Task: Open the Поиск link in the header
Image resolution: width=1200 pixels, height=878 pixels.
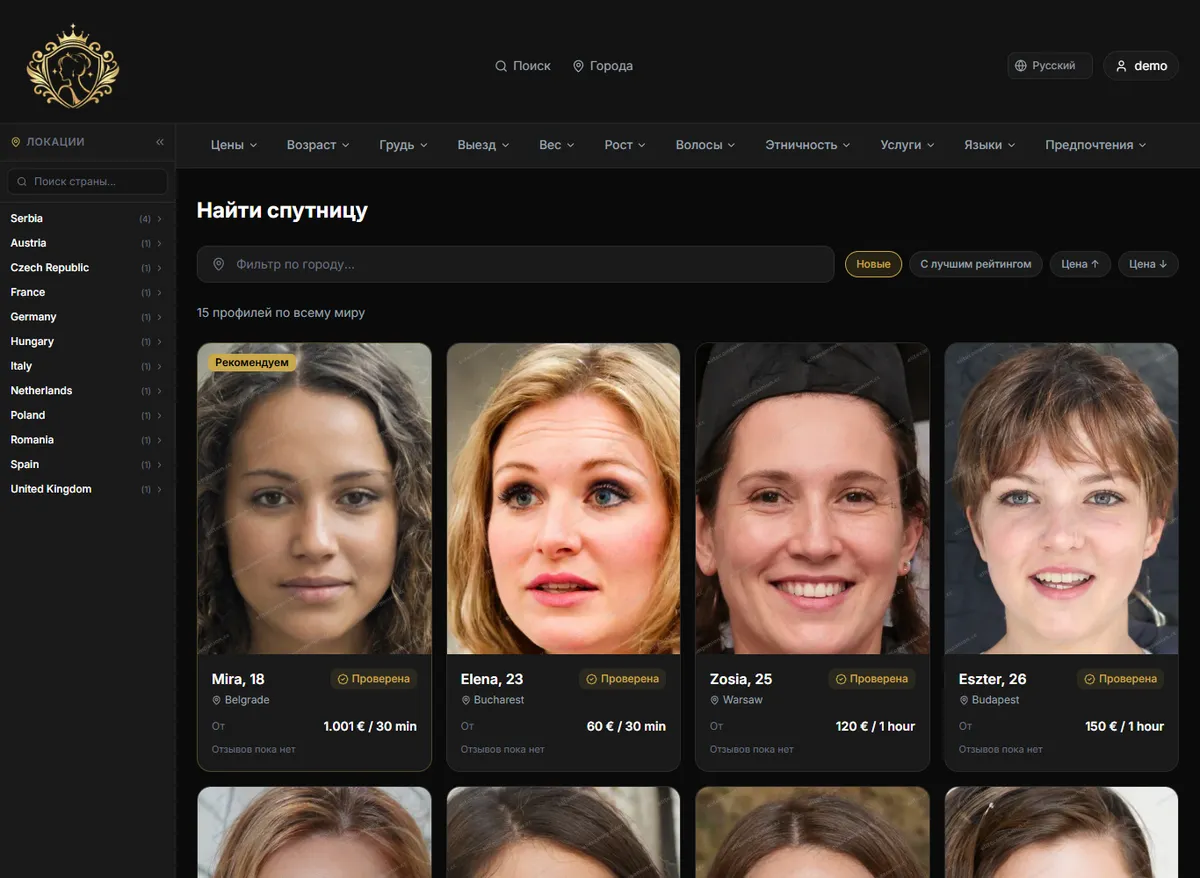Action: [x=523, y=66]
